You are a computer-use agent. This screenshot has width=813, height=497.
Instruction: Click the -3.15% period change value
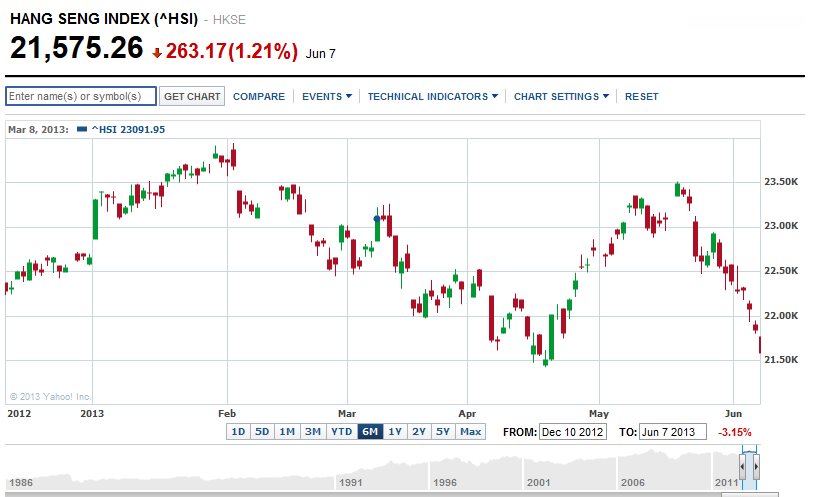(734, 432)
